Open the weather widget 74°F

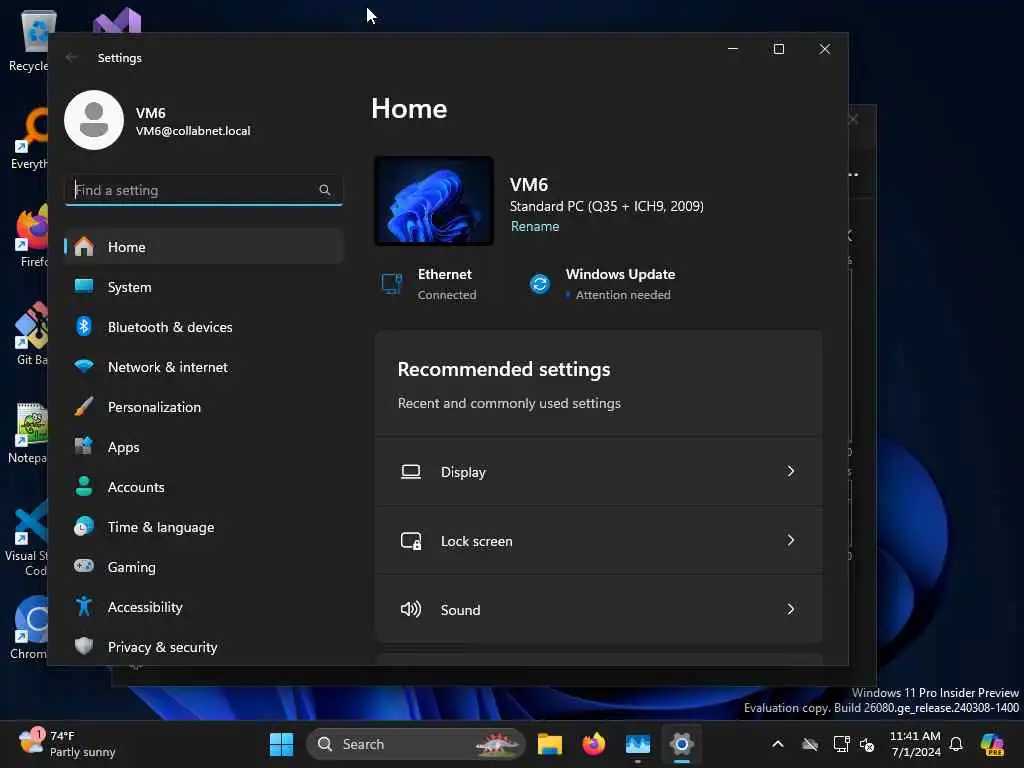[x=67, y=744]
